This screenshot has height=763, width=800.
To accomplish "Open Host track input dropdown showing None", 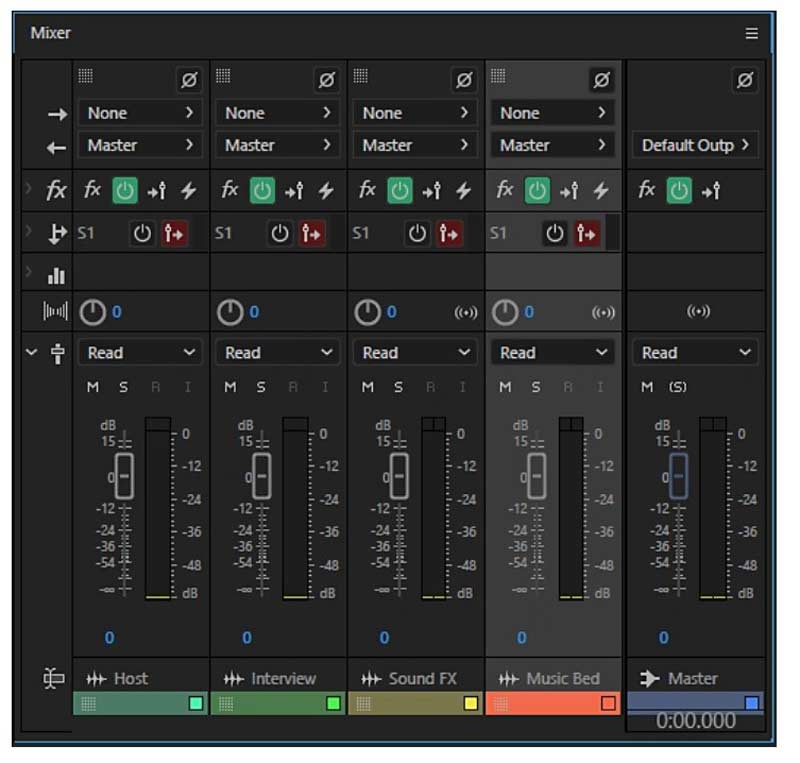I will click(140, 113).
